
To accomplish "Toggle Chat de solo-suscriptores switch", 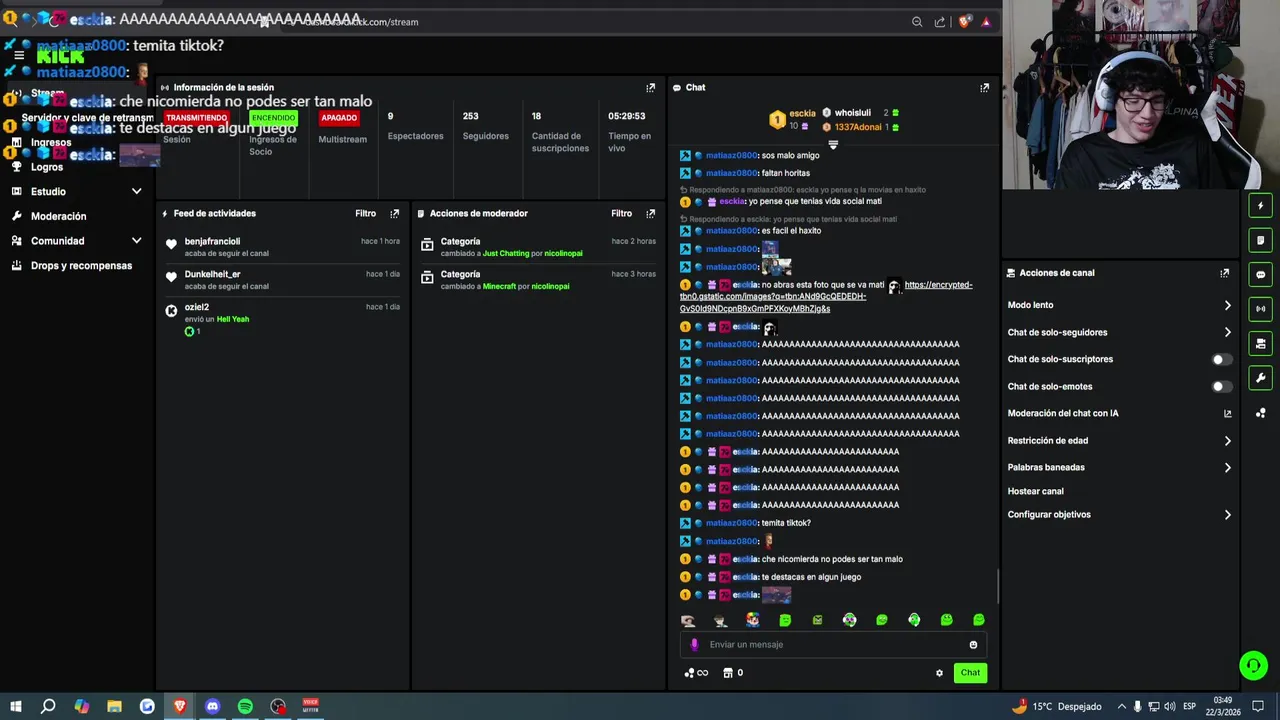I will click(1221, 360).
